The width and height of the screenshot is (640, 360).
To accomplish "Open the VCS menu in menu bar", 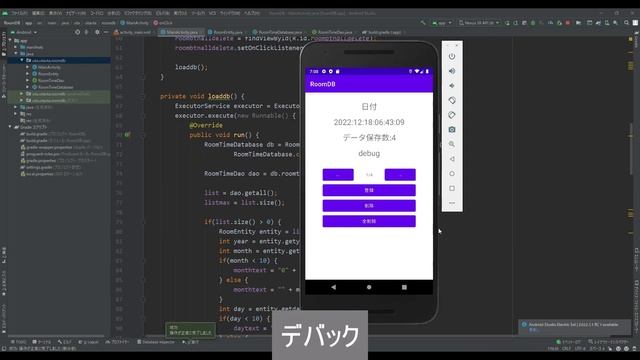I will pos(212,13).
